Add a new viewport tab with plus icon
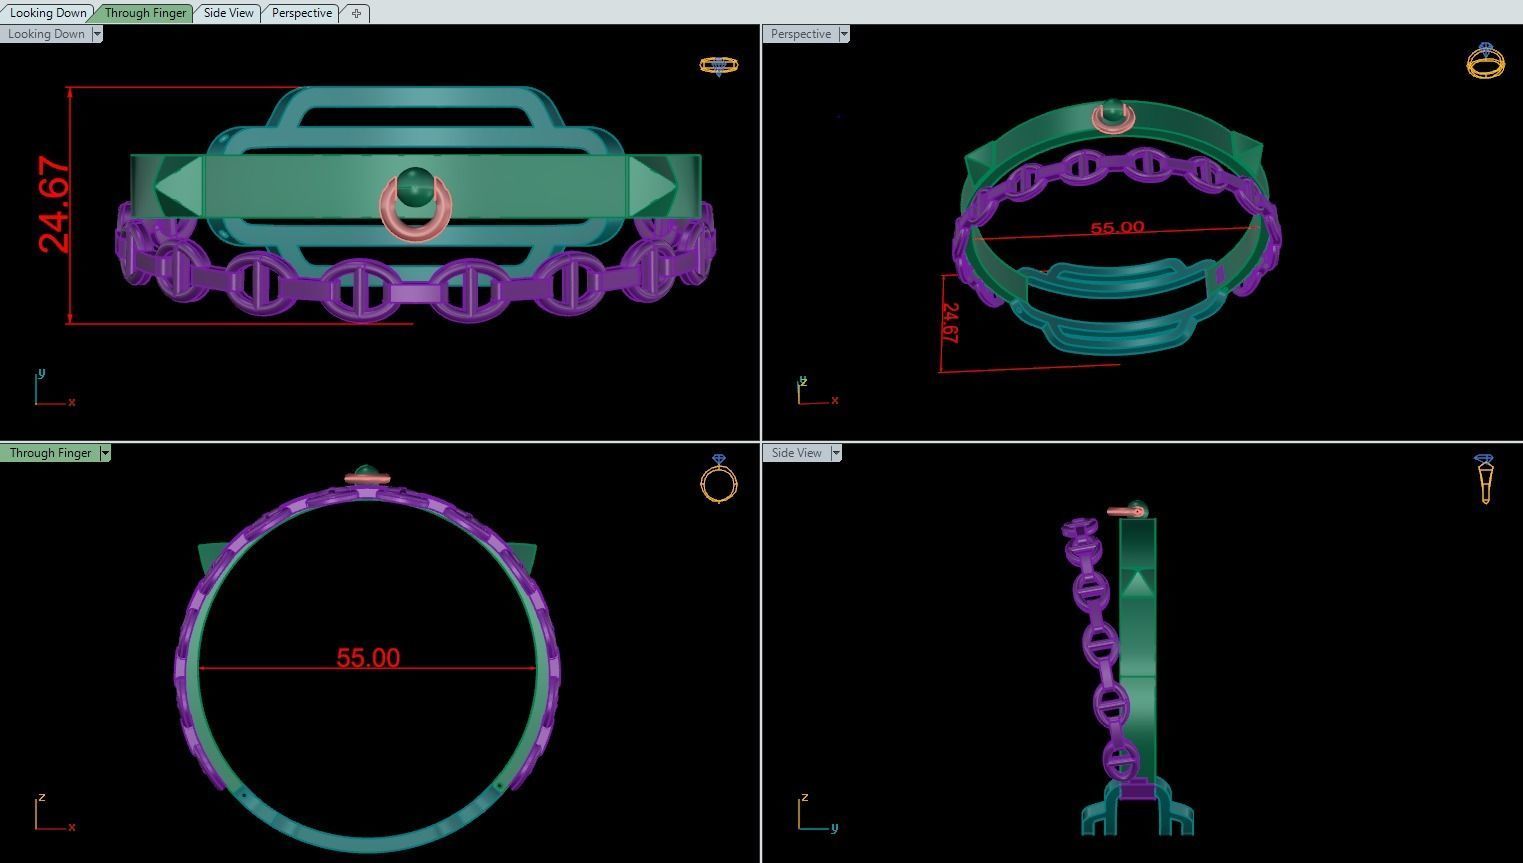Image resolution: width=1523 pixels, height=863 pixels. pyautogui.click(x=356, y=13)
